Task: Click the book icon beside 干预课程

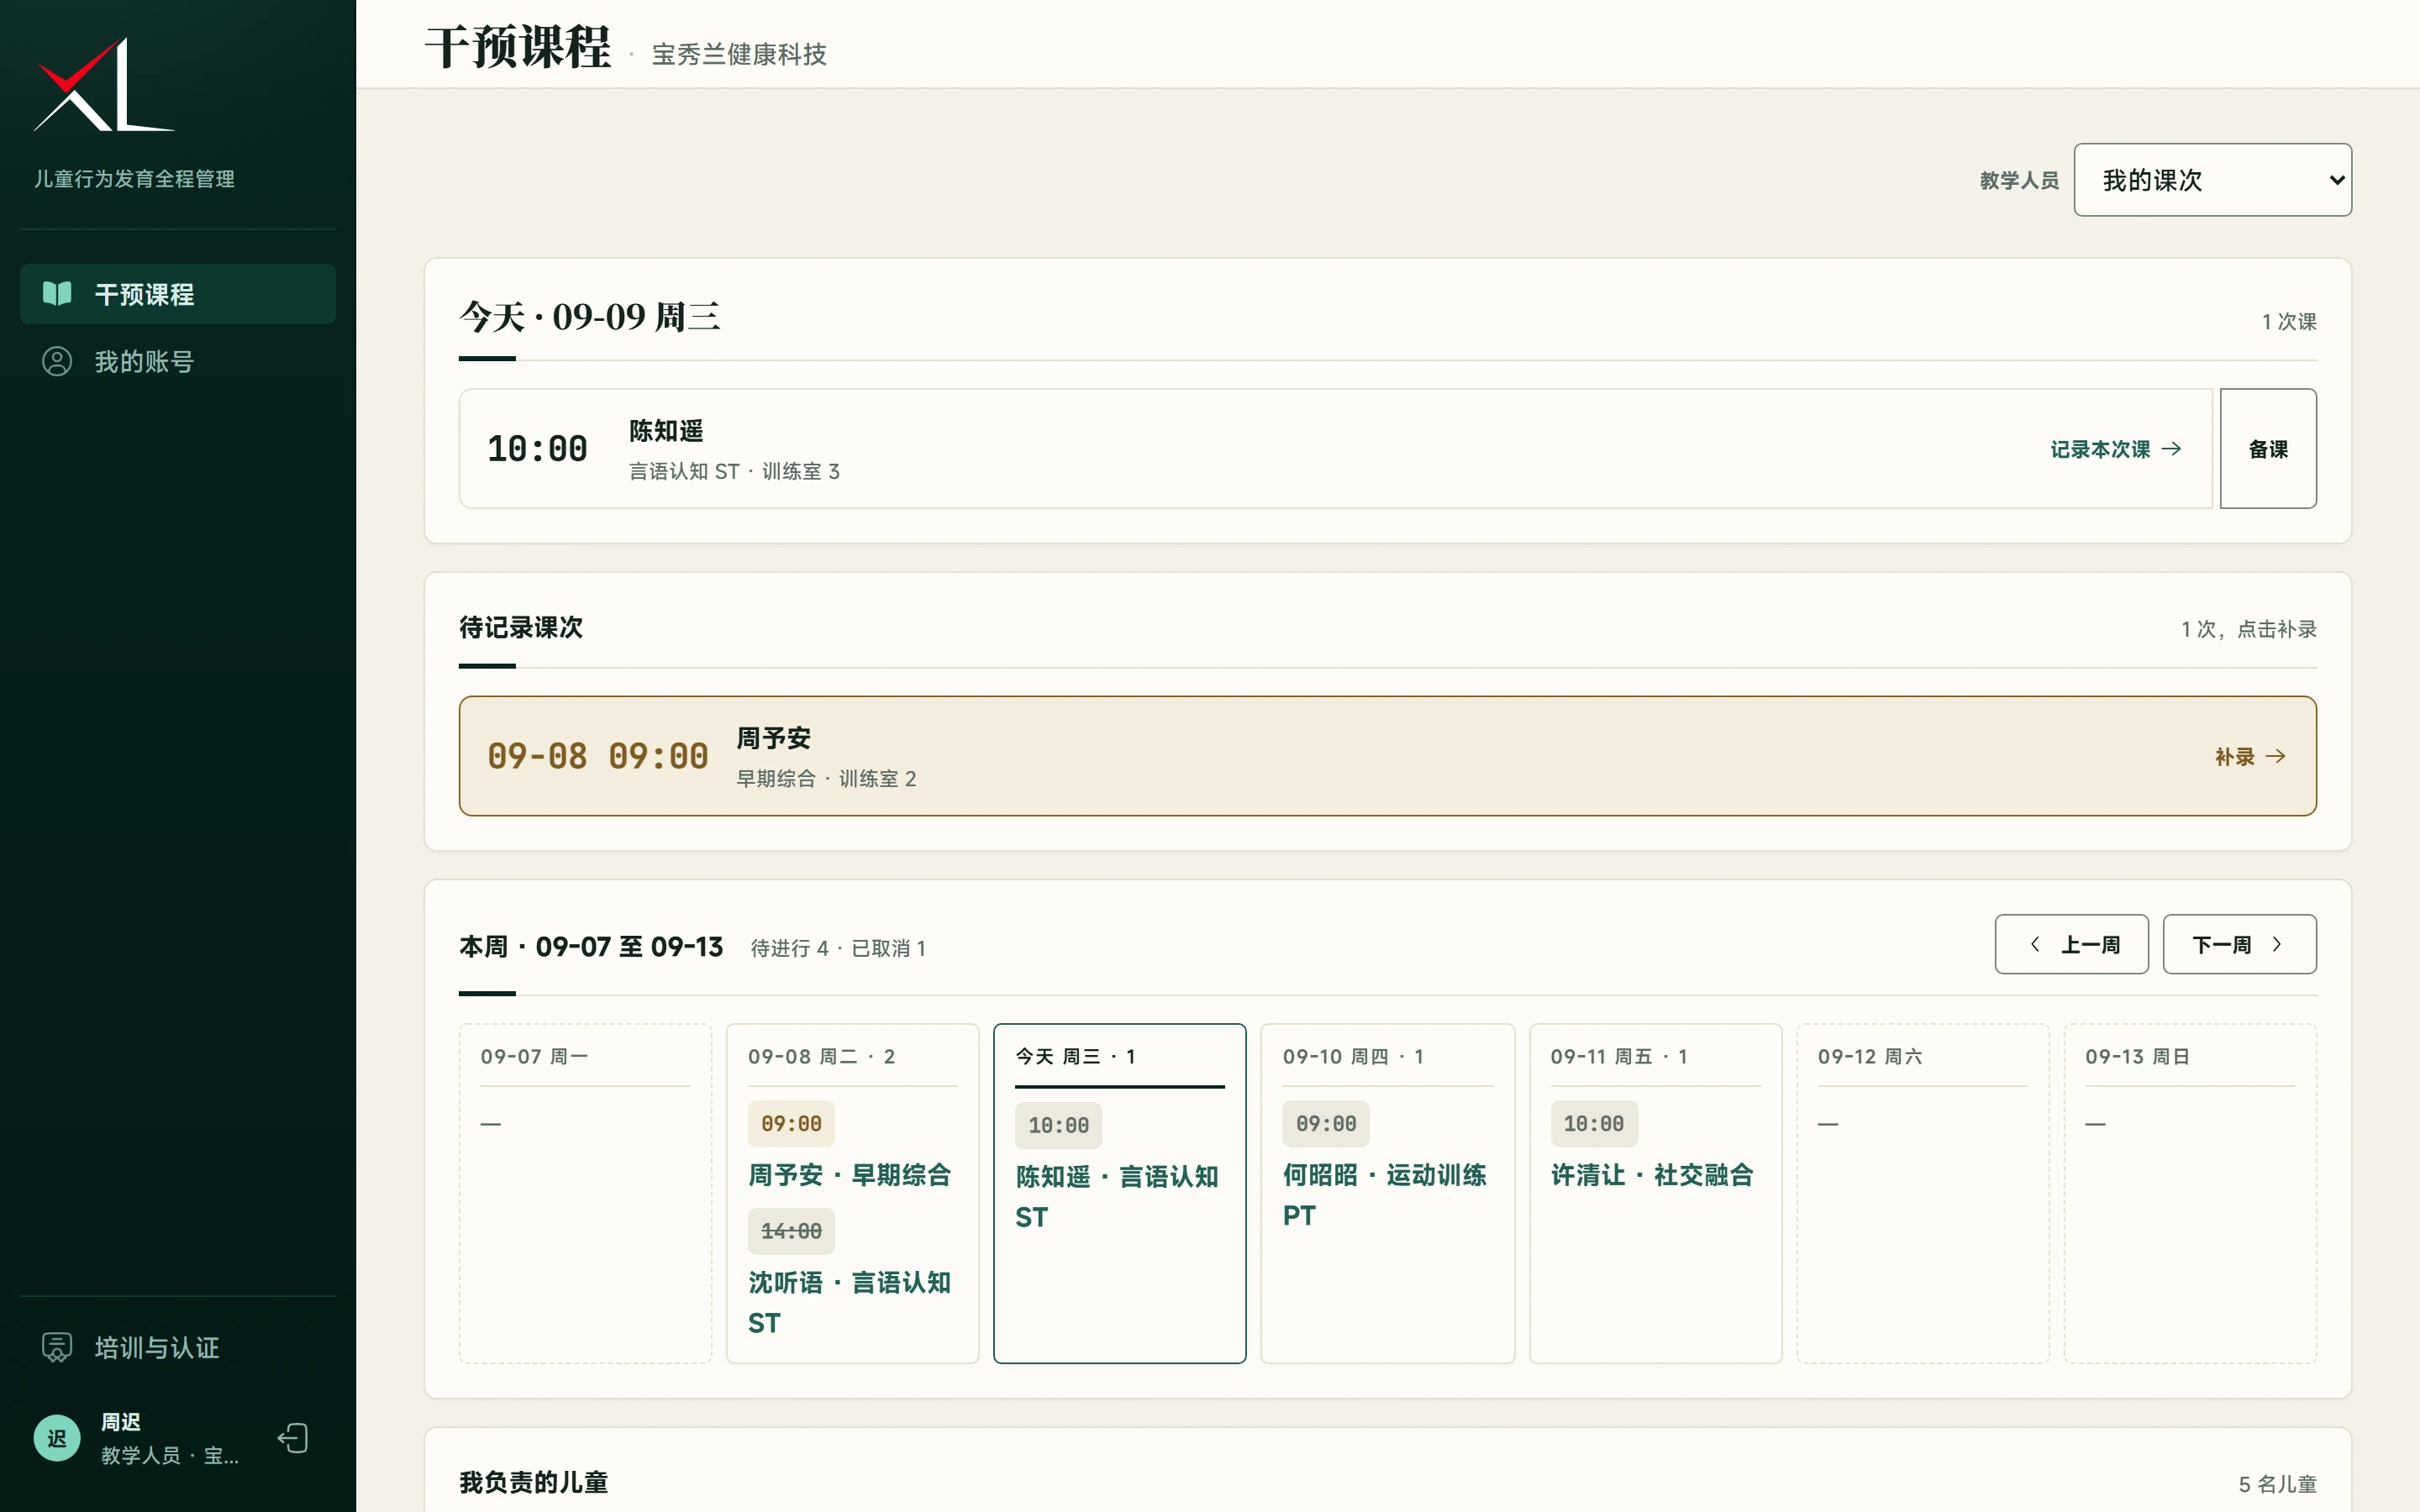Action: pyautogui.click(x=57, y=294)
